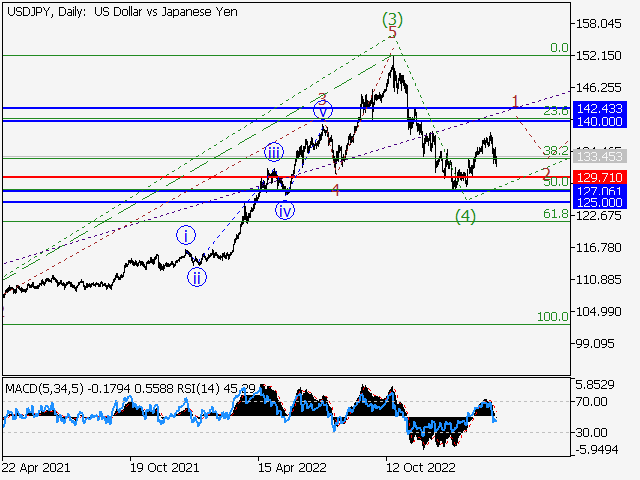This screenshot has width=640, height=480.
Task: Select the Fibonacci 38.2 level label
Action: coord(556,151)
